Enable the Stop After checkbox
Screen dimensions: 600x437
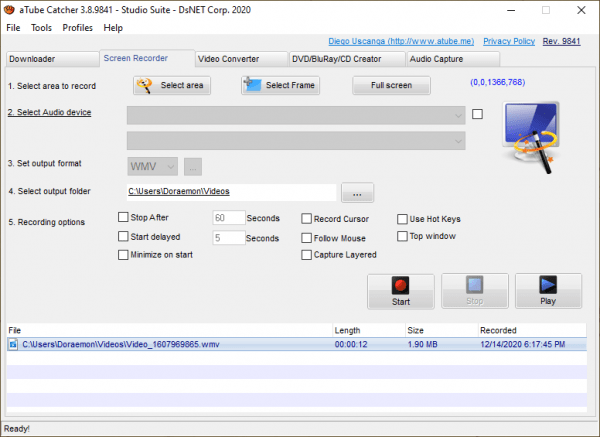(x=123, y=217)
